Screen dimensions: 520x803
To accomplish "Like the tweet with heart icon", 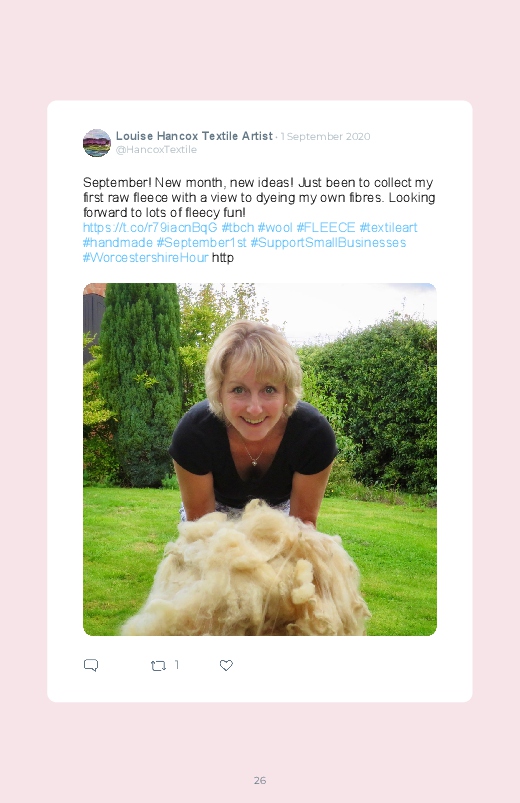I will pyautogui.click(x=226, y=665).
